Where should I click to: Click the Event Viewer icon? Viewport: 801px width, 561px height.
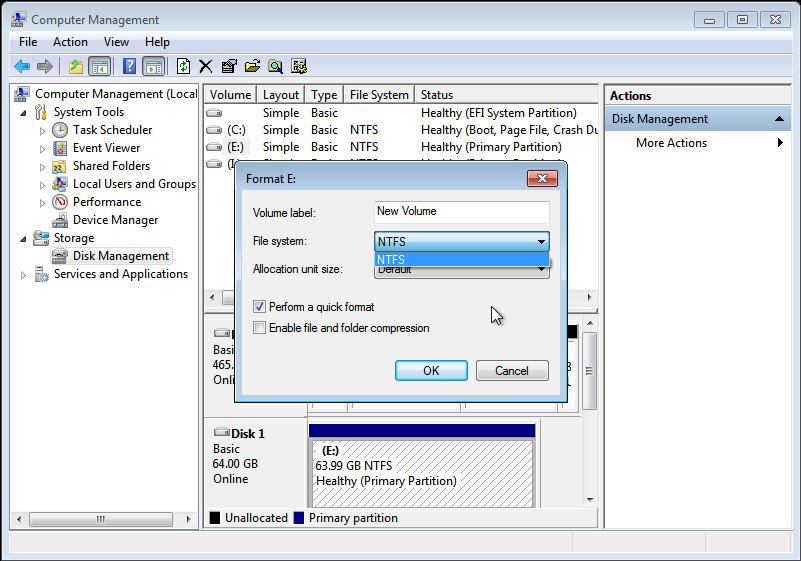60,148
